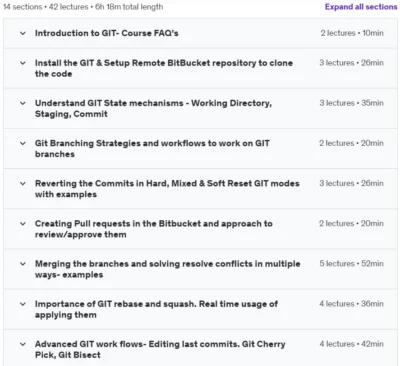Open Install the GIT & Setup Remote BitBucket title
This screenshot has width=400, height=366.
(x=164, y=68)
